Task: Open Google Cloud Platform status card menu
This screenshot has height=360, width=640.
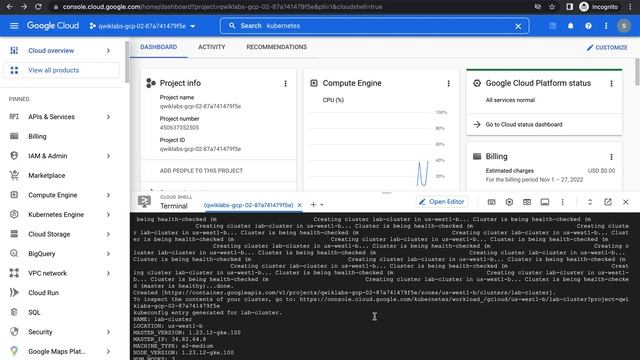Action: pos(611,83)
